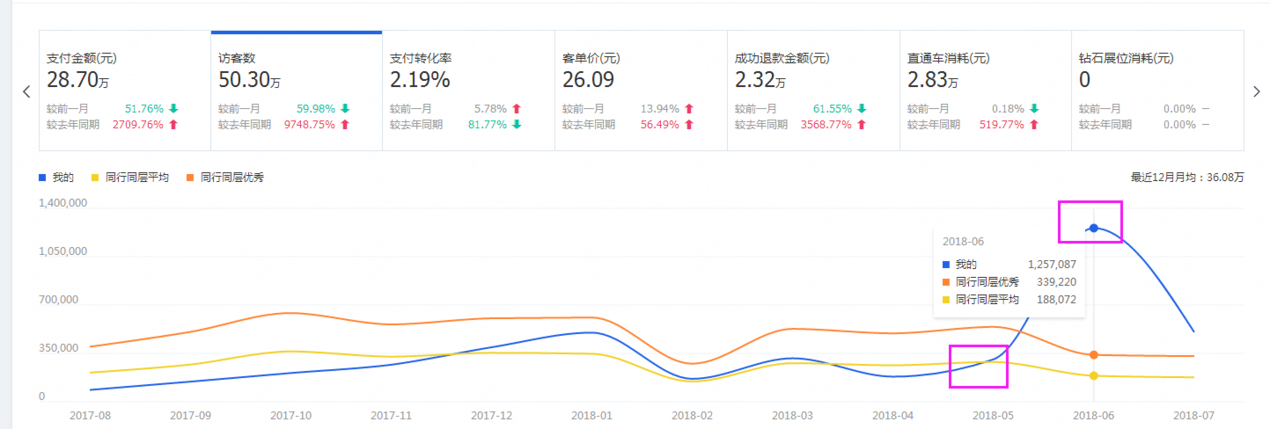The height and width of the screenshot is (429, 1270).
Task: Click the 2018-03 x-axis label
Action: pyautogui.click(x=793, y=414)
